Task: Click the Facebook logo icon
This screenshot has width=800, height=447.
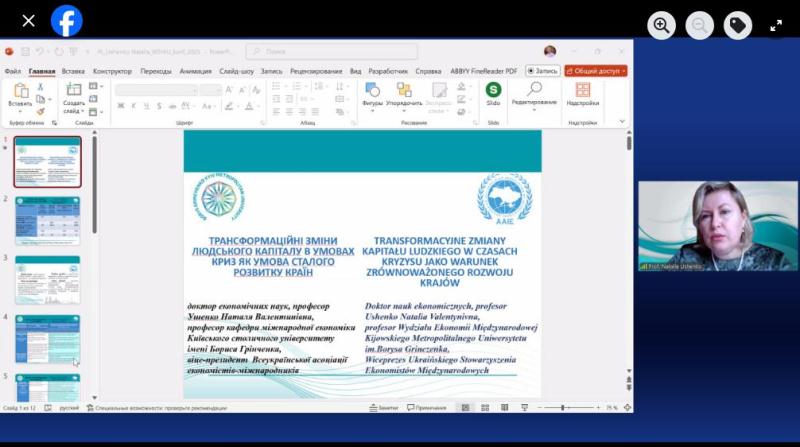Action: tap(67, 20)
